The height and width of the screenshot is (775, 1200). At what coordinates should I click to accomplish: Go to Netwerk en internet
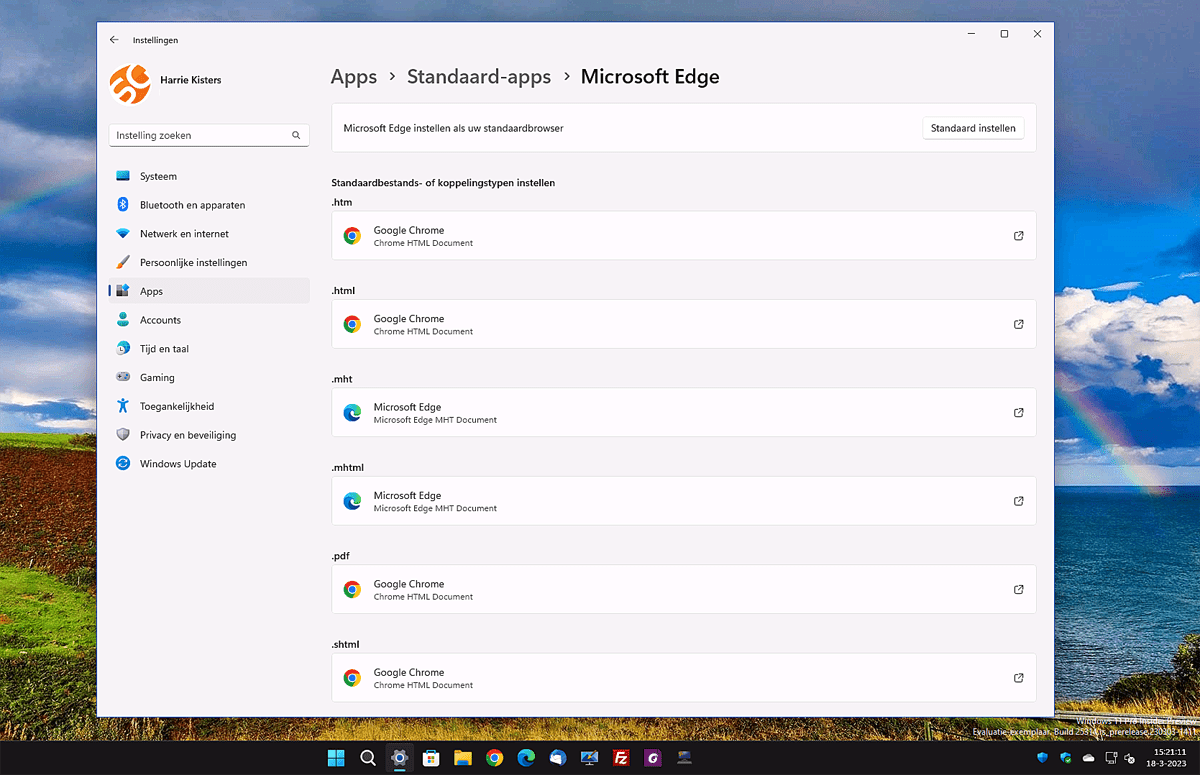(209, 234)
